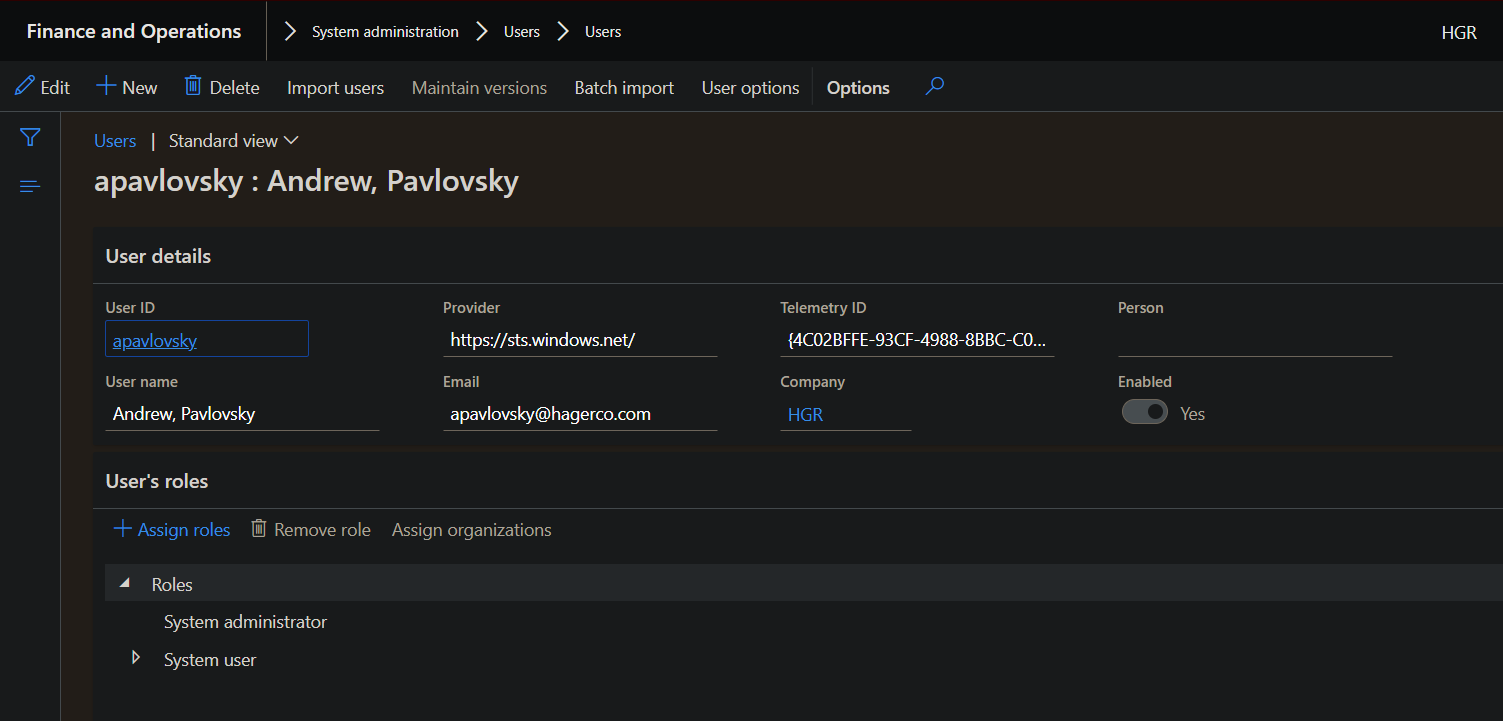Viewport: 1503px width, 721px height.
Task: Click the Email field
Action: click(580, 414)
